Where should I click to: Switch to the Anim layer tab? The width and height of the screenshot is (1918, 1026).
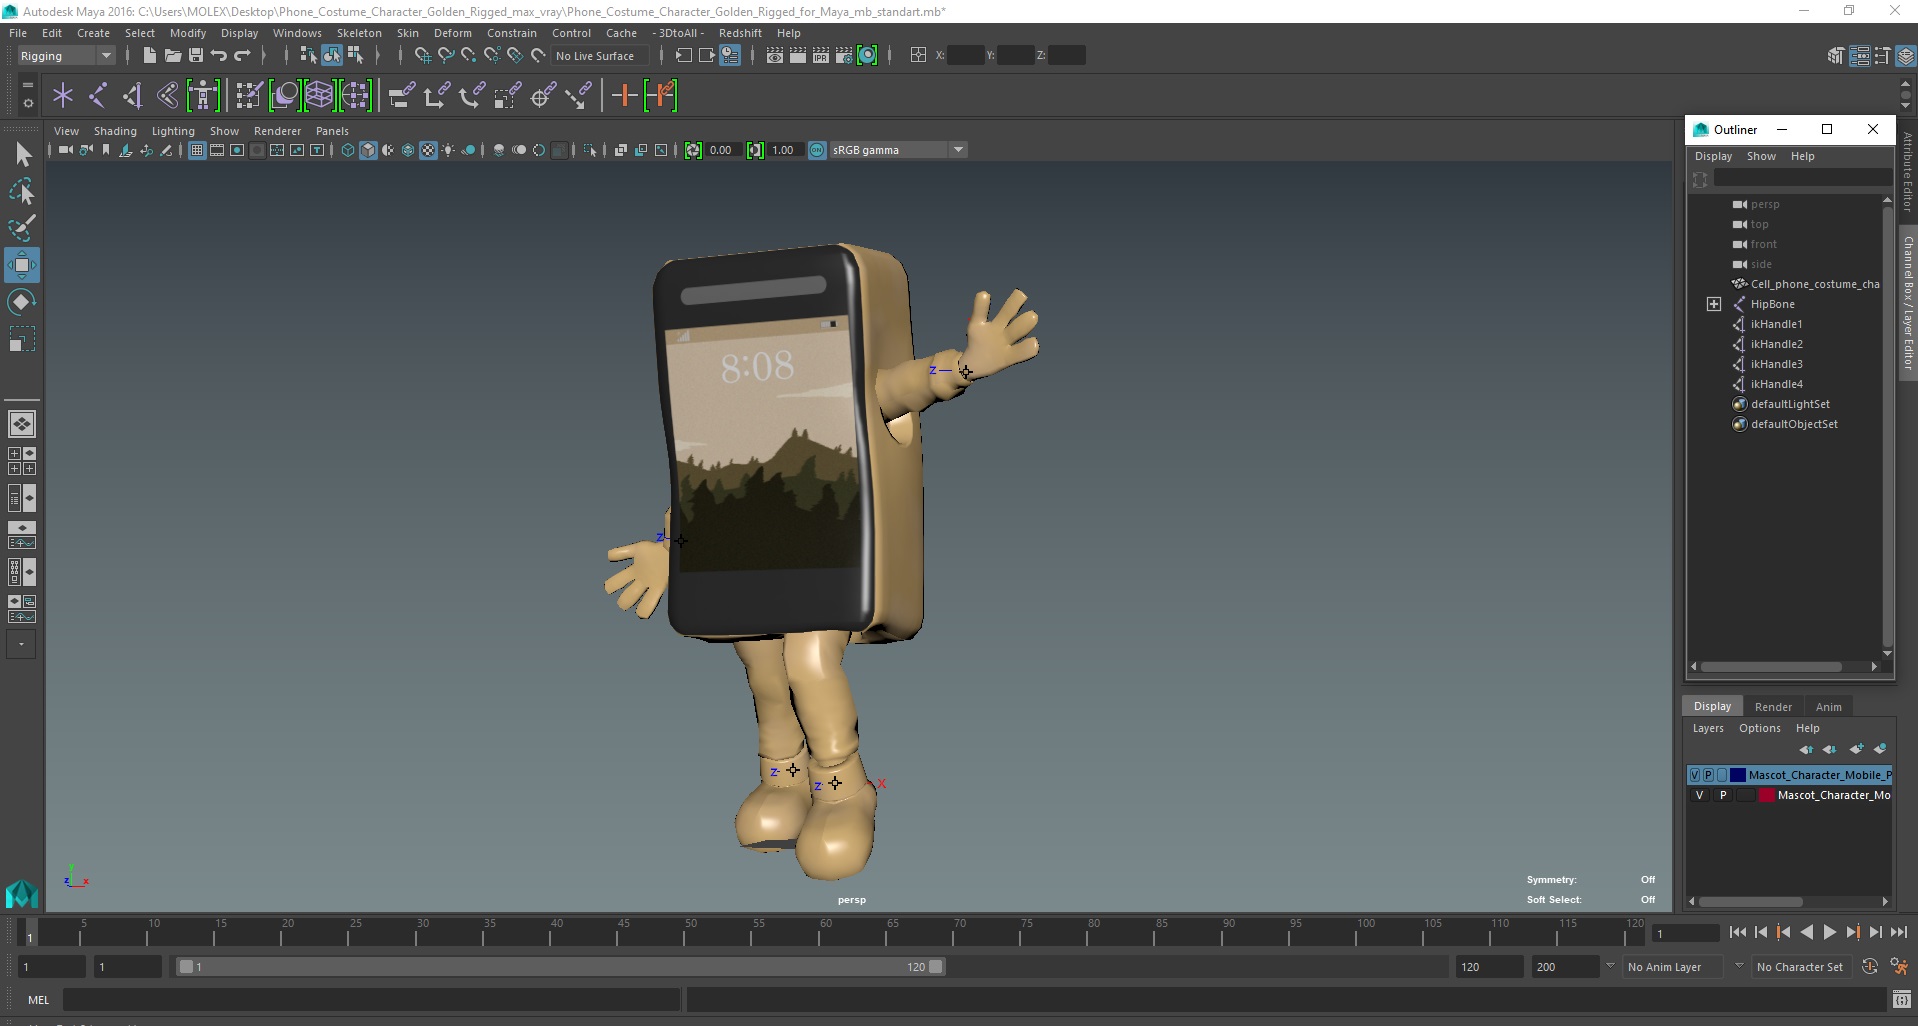point(1828,707)
